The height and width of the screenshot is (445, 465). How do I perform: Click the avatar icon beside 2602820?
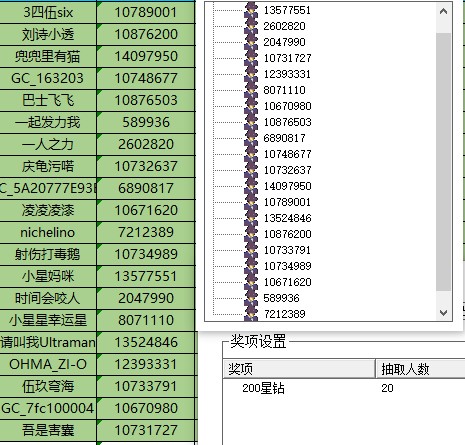coord(251,26)
